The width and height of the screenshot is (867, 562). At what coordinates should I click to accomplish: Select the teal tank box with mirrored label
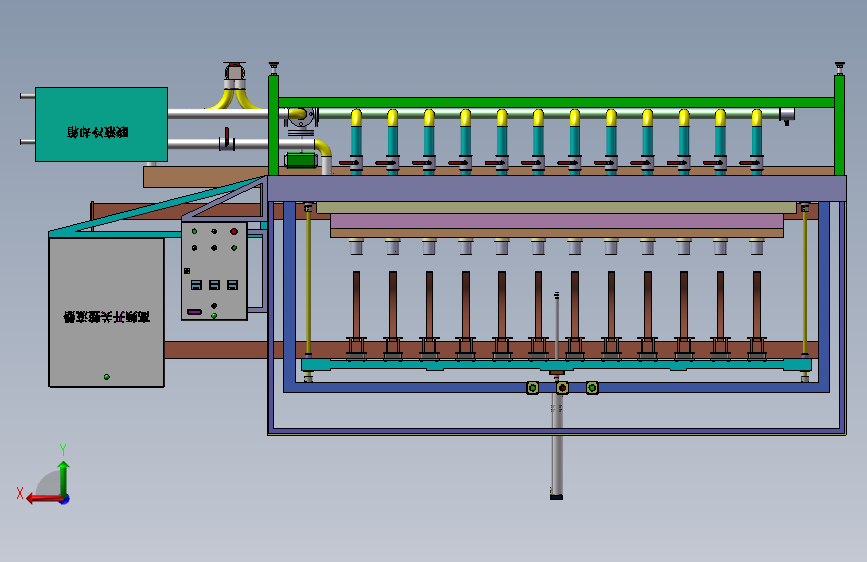pos(101,124)
